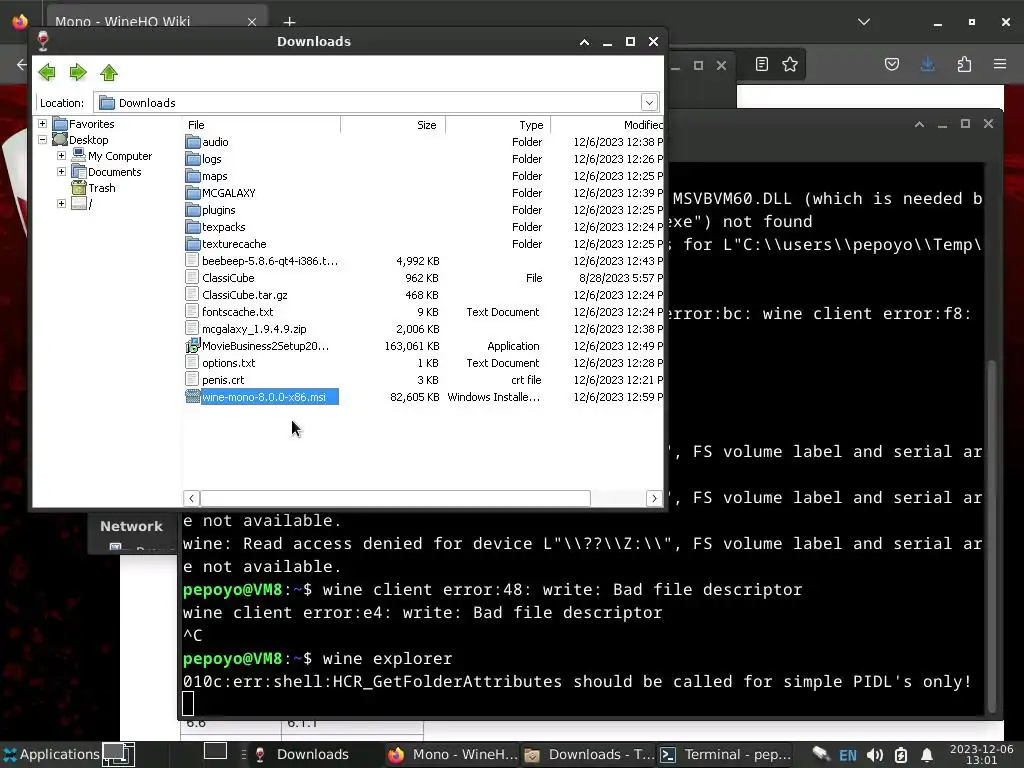Switch to Mono - WineH... Firefox taskbar entry
1024x768 pixels.
pyautogui.click(x=453, y=754)
